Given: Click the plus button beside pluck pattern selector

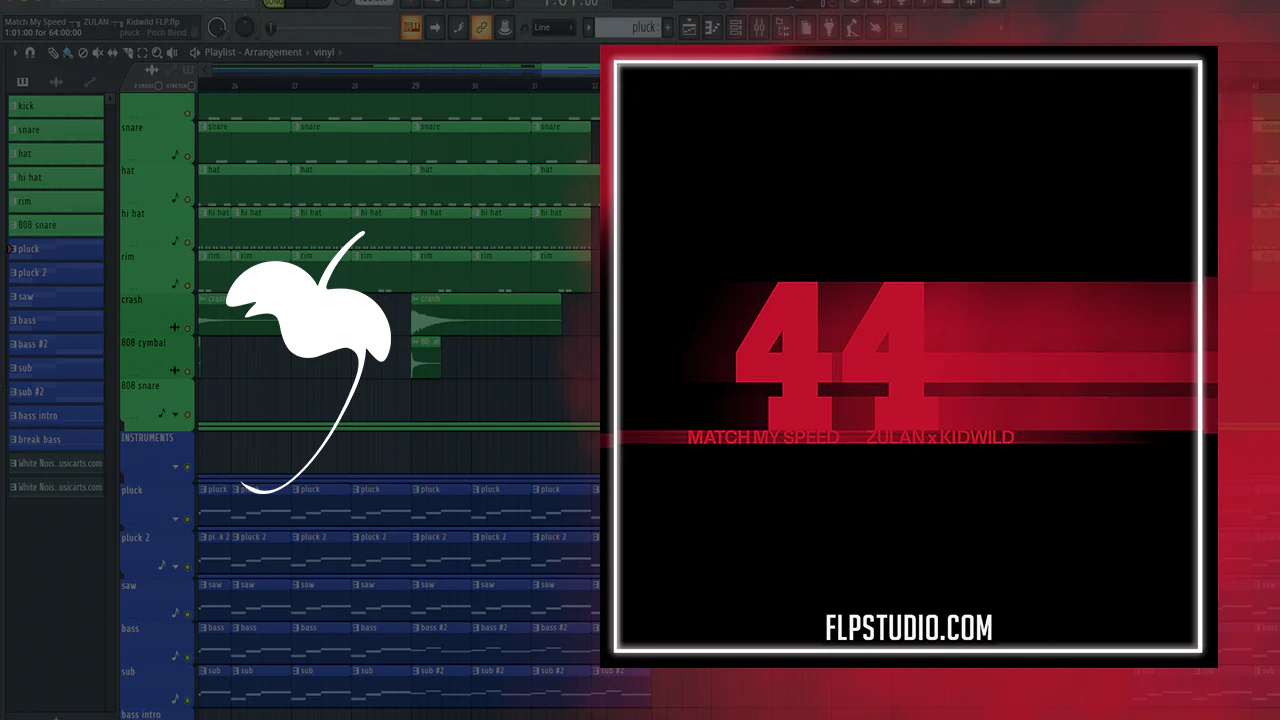Looking at the screenshot, I should click(x=667, y=28).
